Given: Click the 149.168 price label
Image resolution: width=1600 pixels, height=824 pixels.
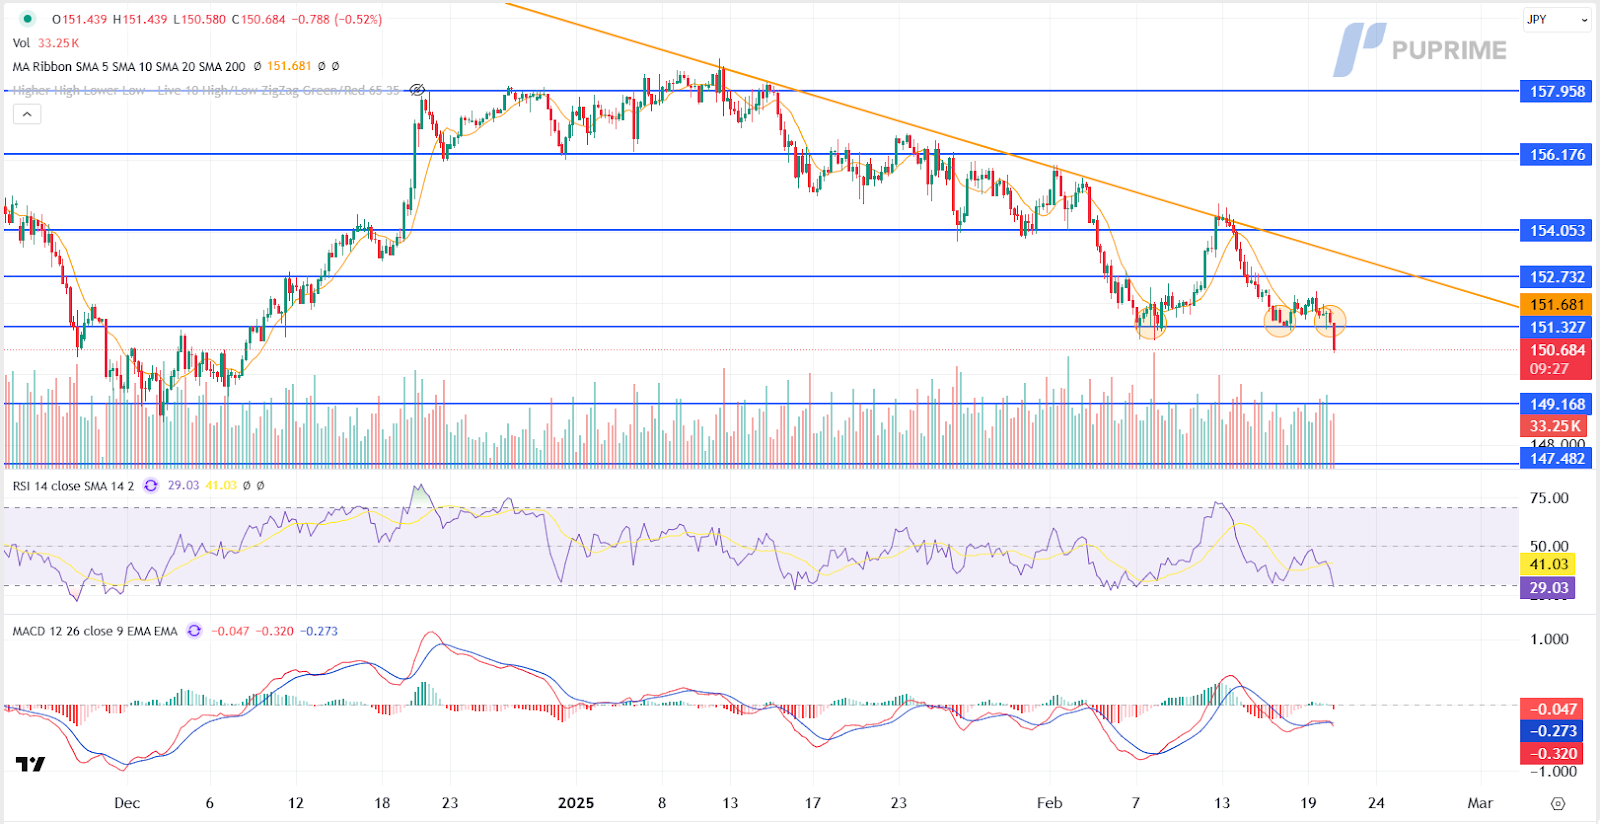Looking at the screenshot, I should (x=1557, y=404).
